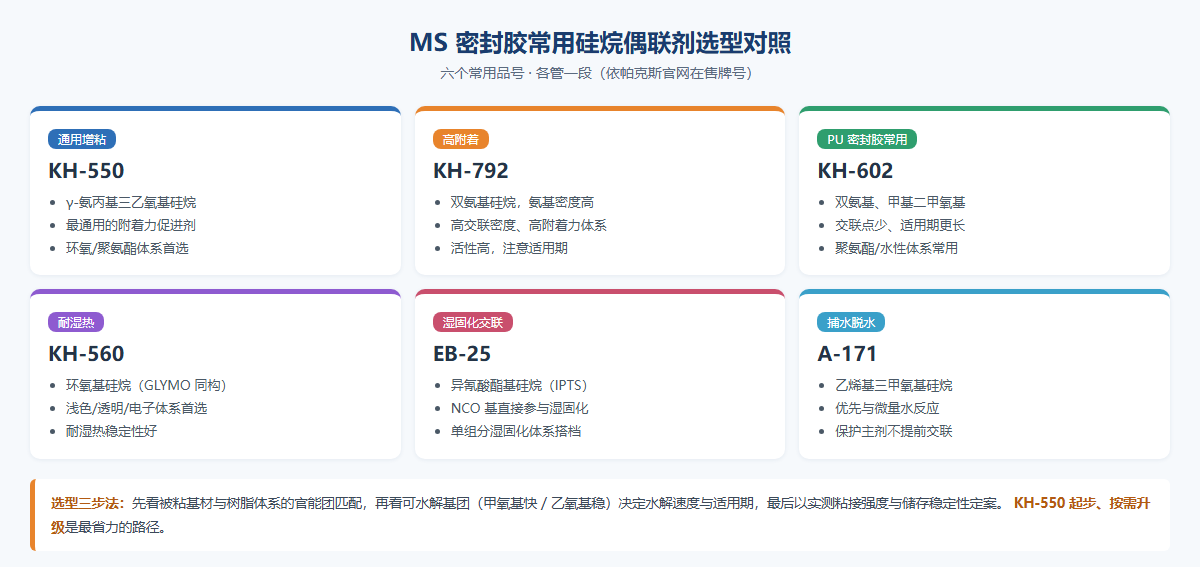Image resolution: width=1200 pixels, height=567 pixels.
Task: Select the KH-602 heading
Action: pos(855,170)
